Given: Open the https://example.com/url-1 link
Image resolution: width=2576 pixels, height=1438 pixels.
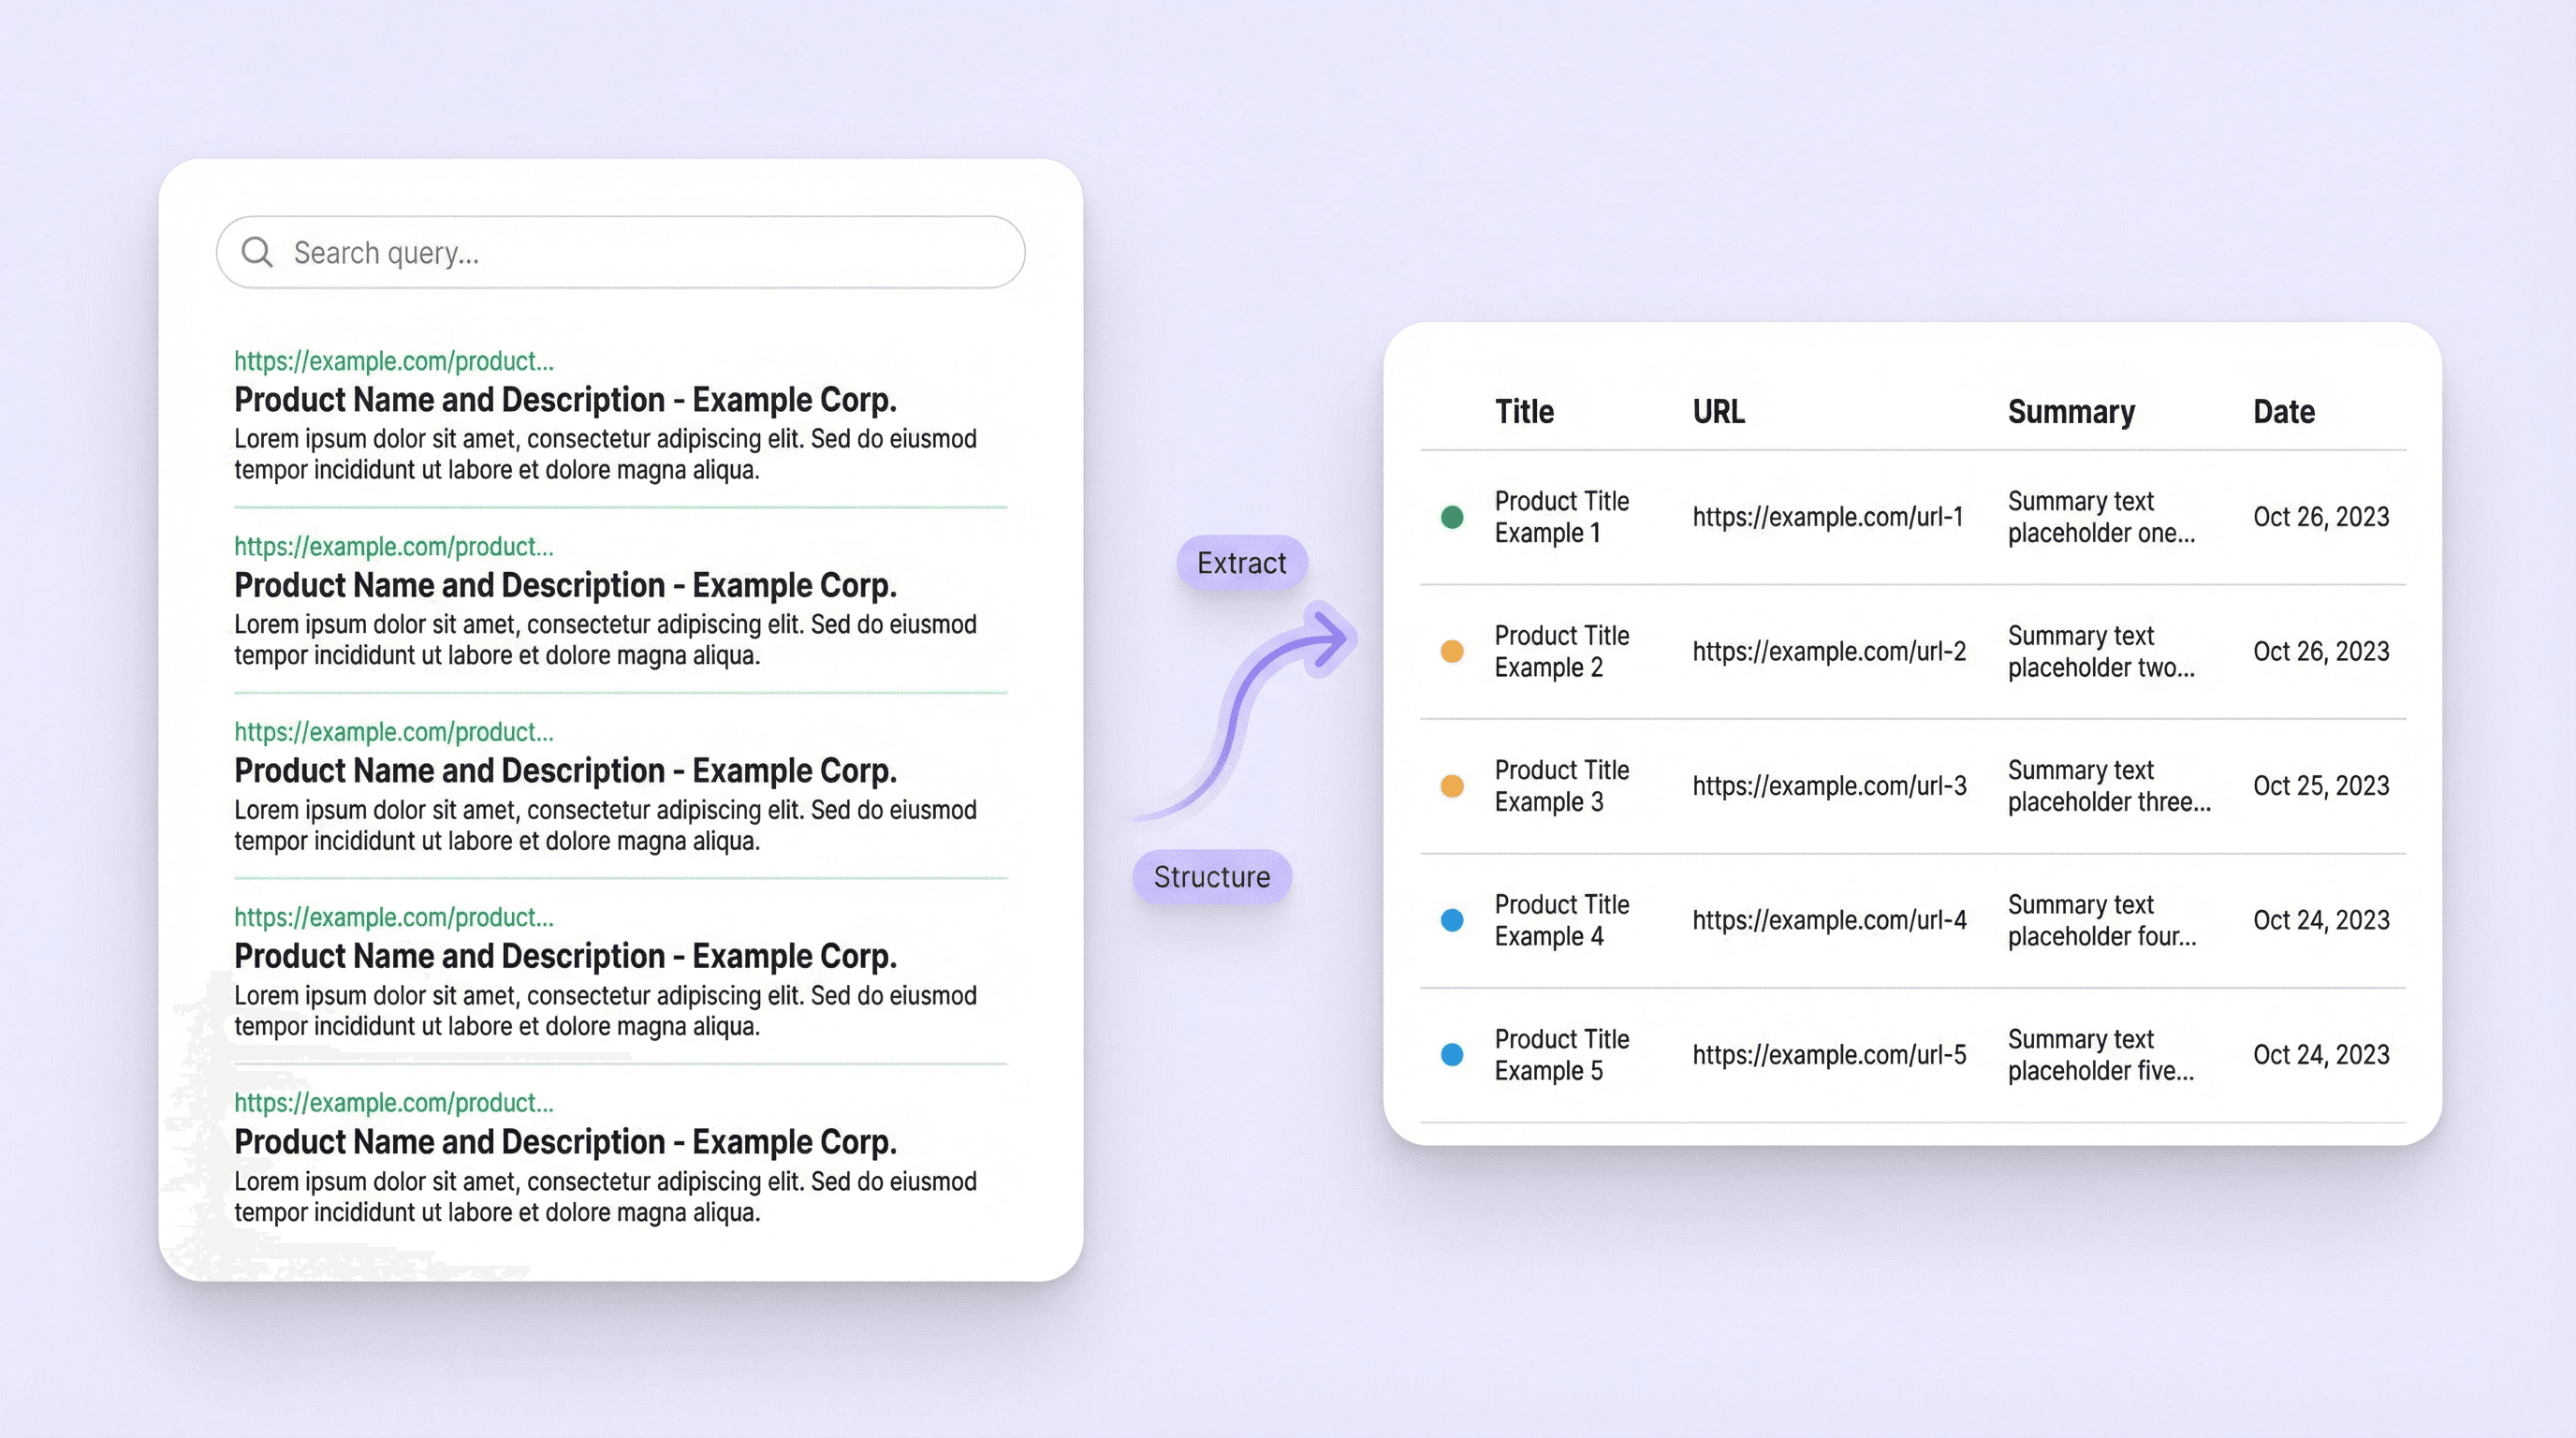Looking at the screenshot, I should tap(1827, 517).
